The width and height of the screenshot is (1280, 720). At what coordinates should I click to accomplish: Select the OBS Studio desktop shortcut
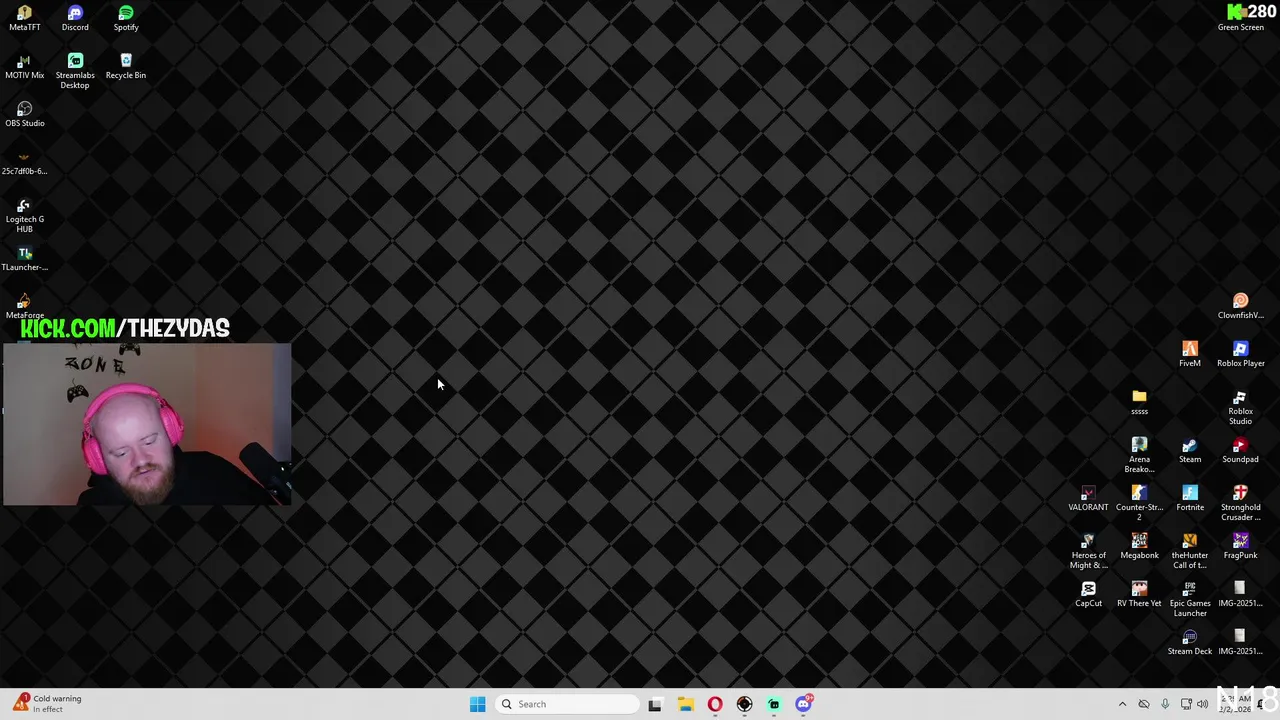[x=24, y=114]
